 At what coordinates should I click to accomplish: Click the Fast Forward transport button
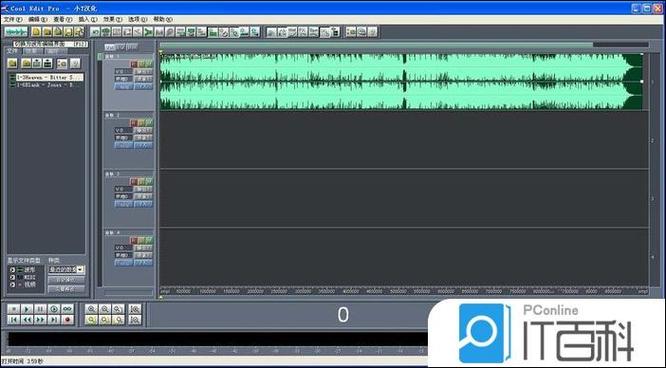(40, 320)
